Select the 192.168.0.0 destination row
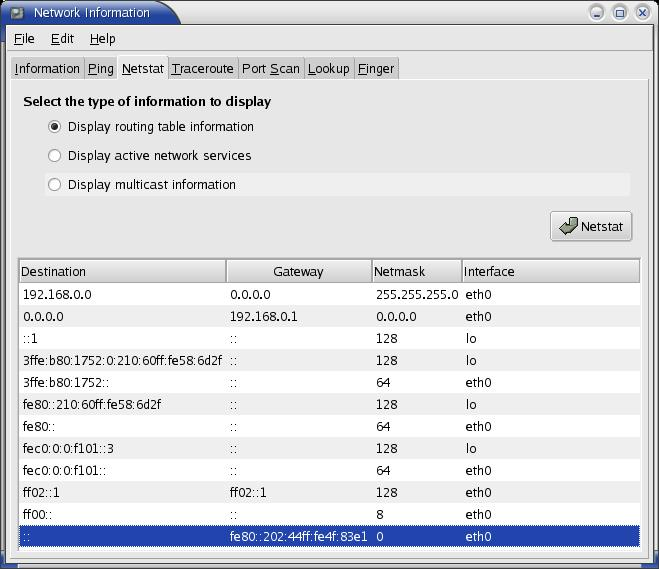Screen dimensions: 659x569 (x=330, y=294)
